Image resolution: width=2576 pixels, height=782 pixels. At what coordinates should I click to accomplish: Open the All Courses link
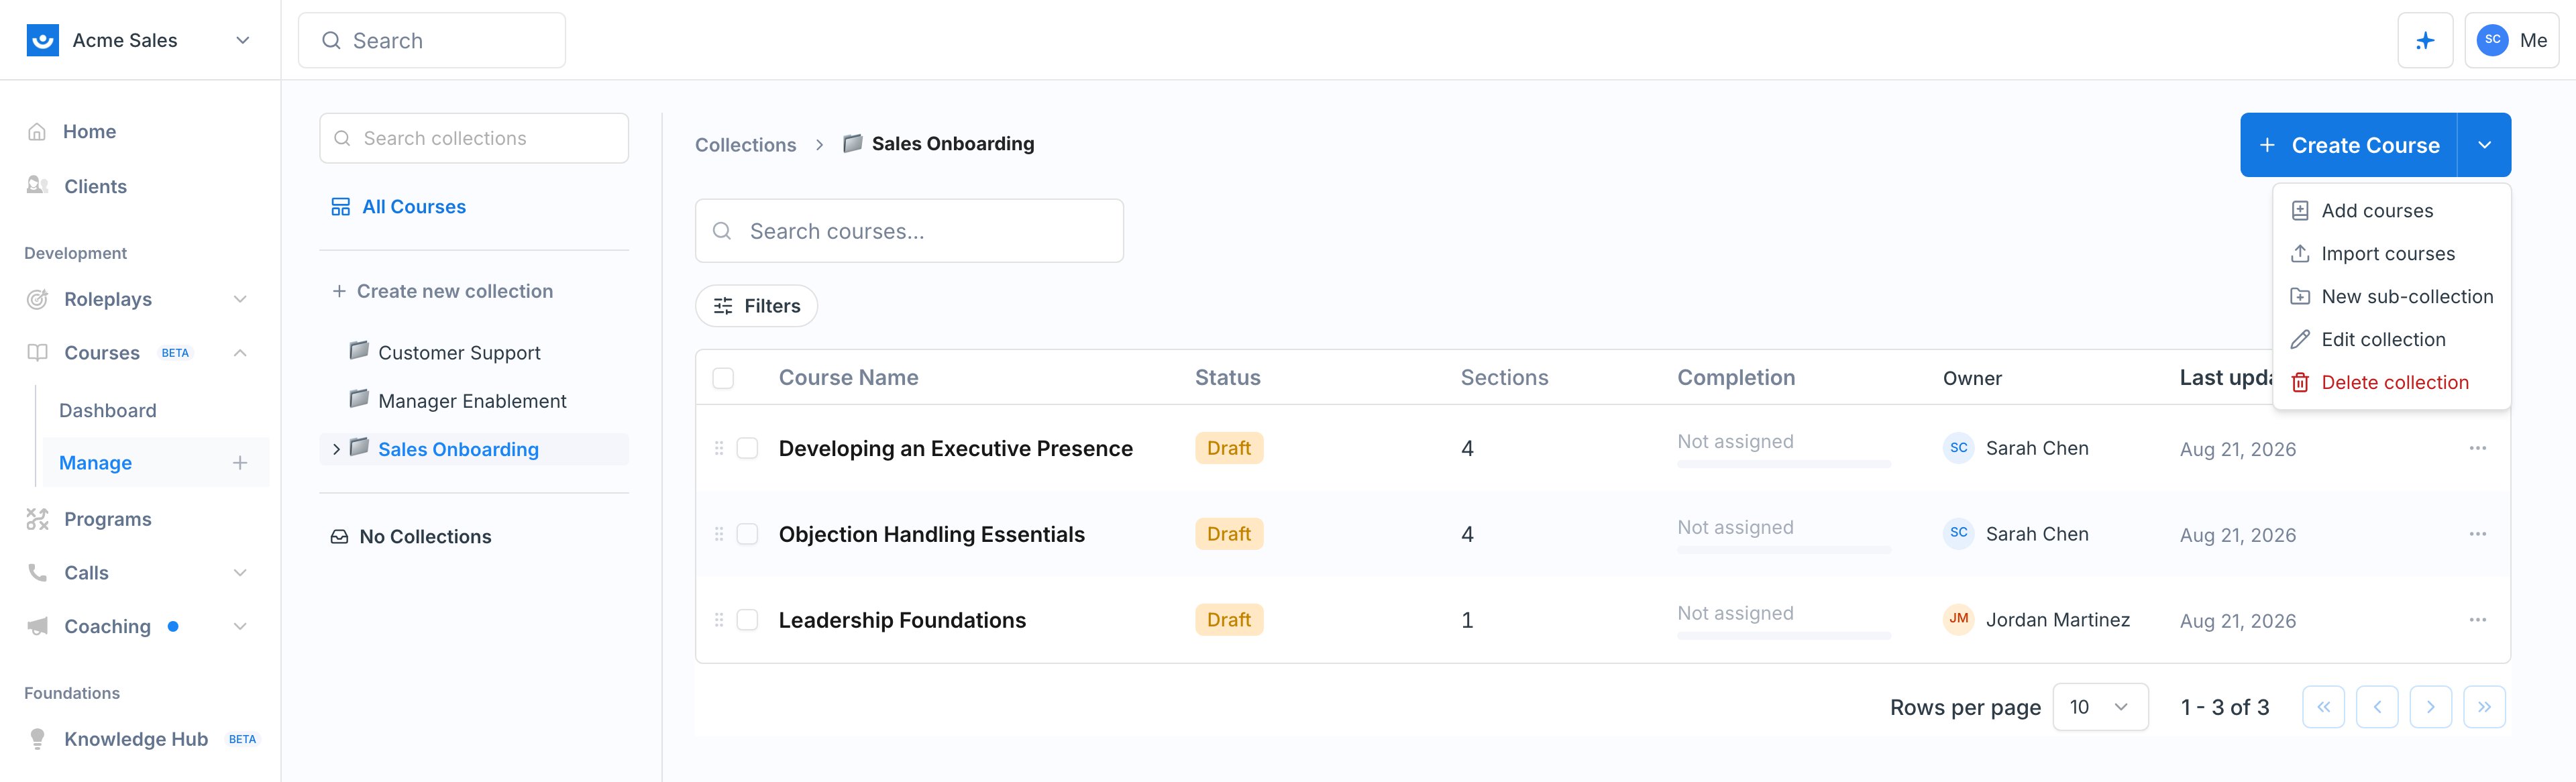[x=414, y=207]
